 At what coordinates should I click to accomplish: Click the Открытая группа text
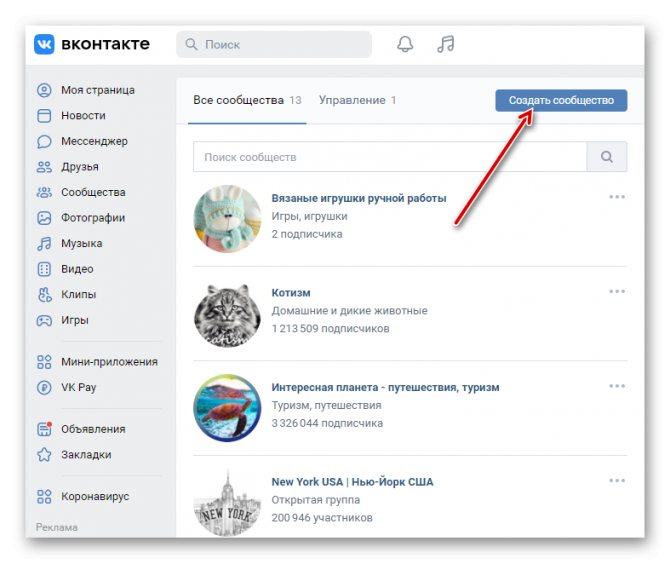[316, 500]
